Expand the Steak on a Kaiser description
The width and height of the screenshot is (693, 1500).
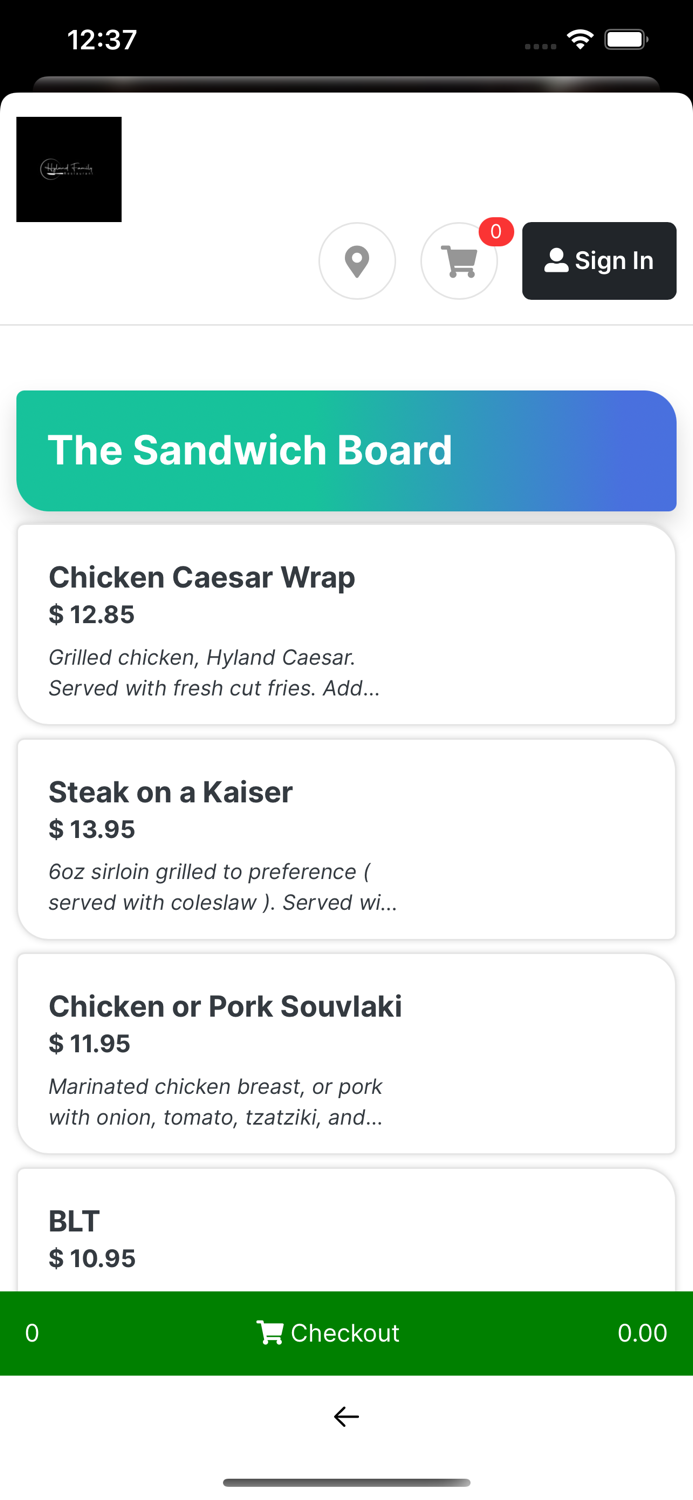[222, 887]
